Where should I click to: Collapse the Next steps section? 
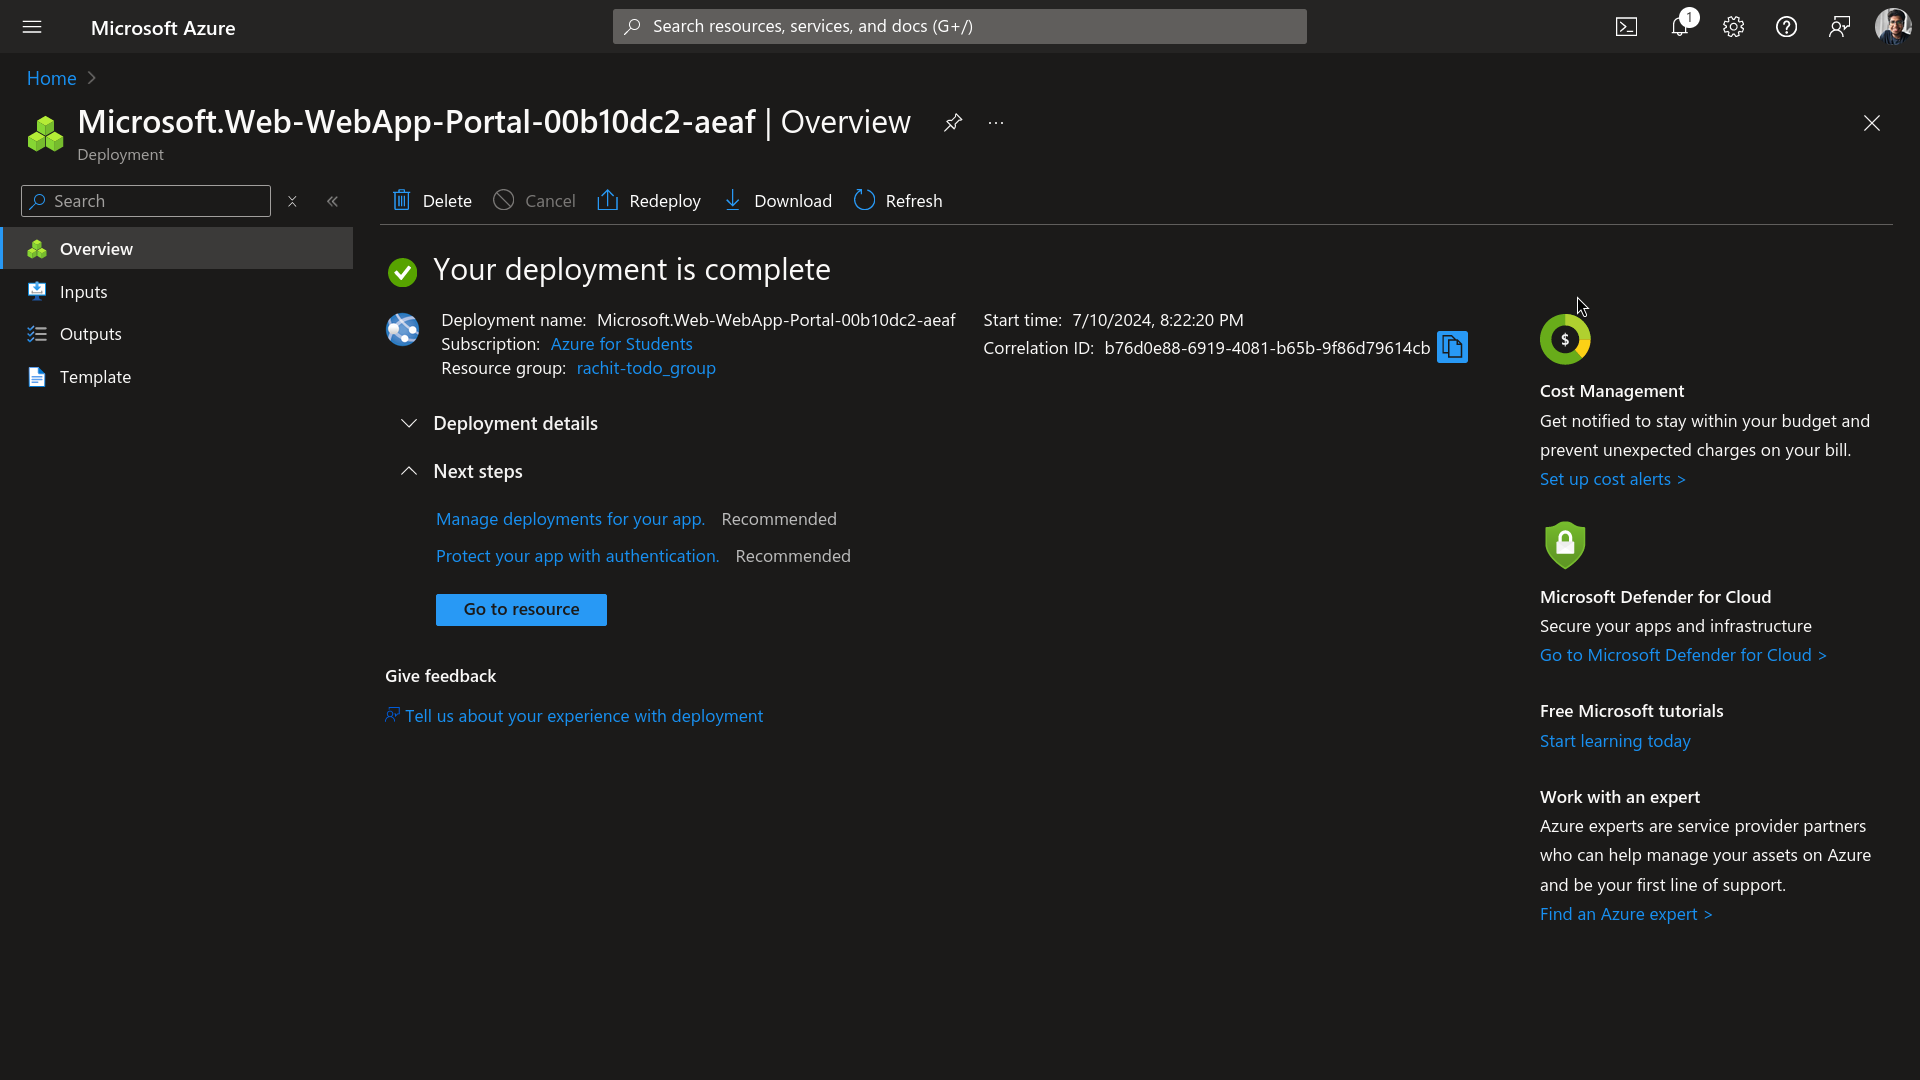409,470
